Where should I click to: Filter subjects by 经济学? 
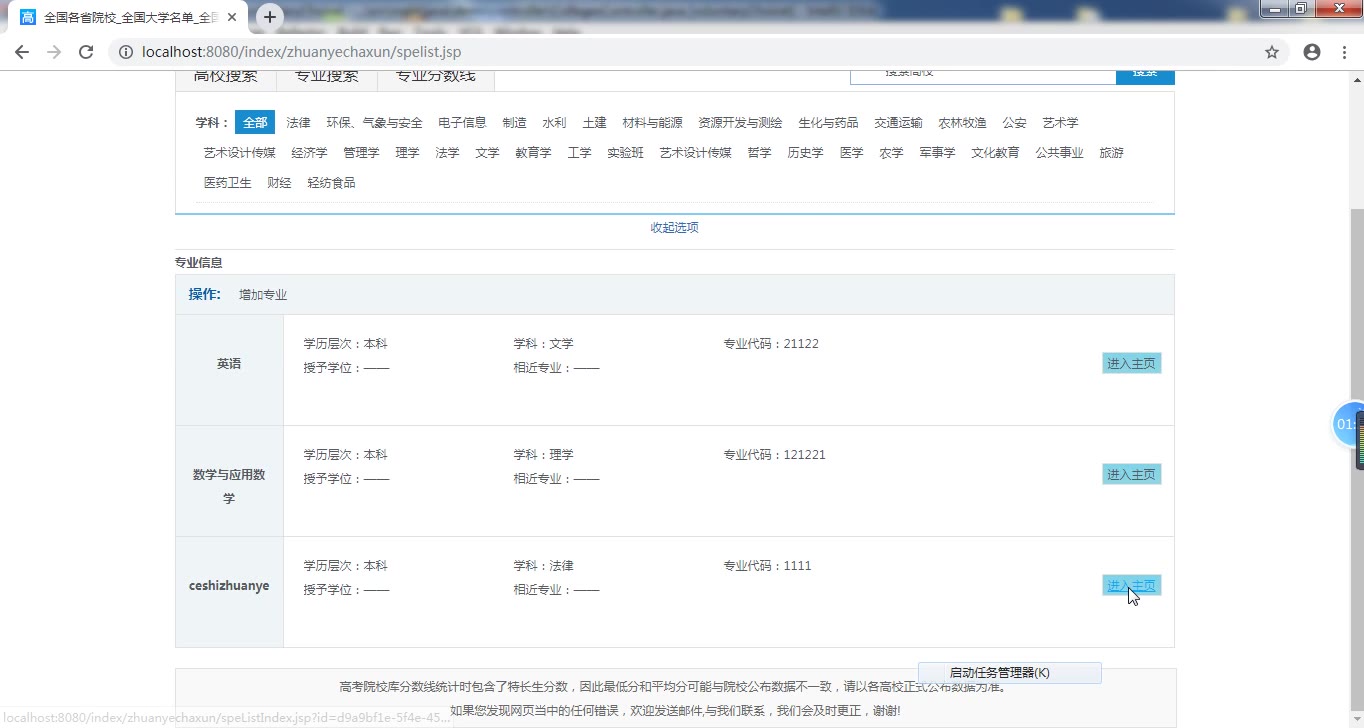click(309, 153)
